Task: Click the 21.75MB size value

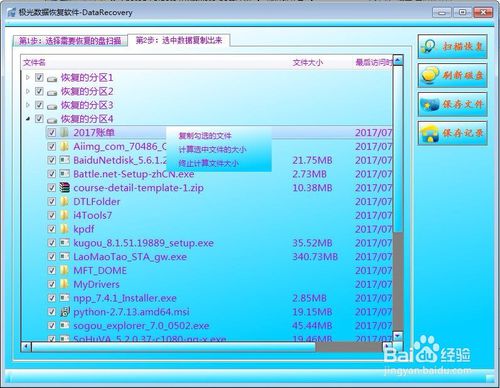Action: coord(312,160)
